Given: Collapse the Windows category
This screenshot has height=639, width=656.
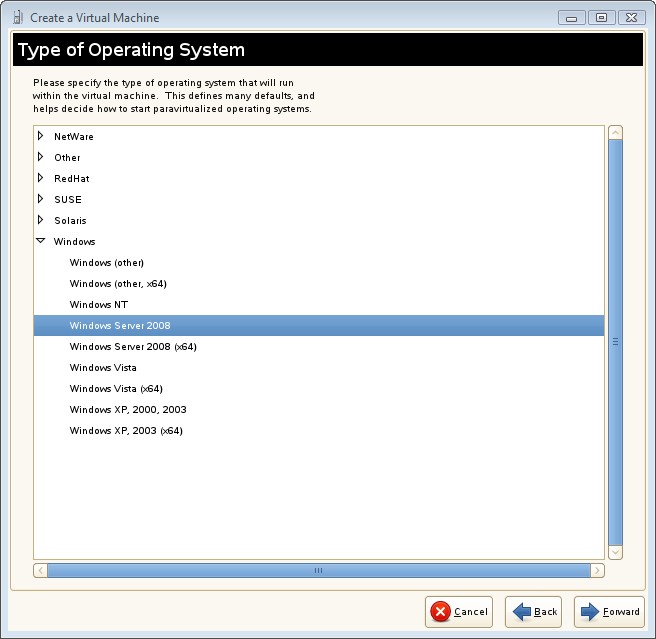Looking at the screenshot, I should [41, 241].
